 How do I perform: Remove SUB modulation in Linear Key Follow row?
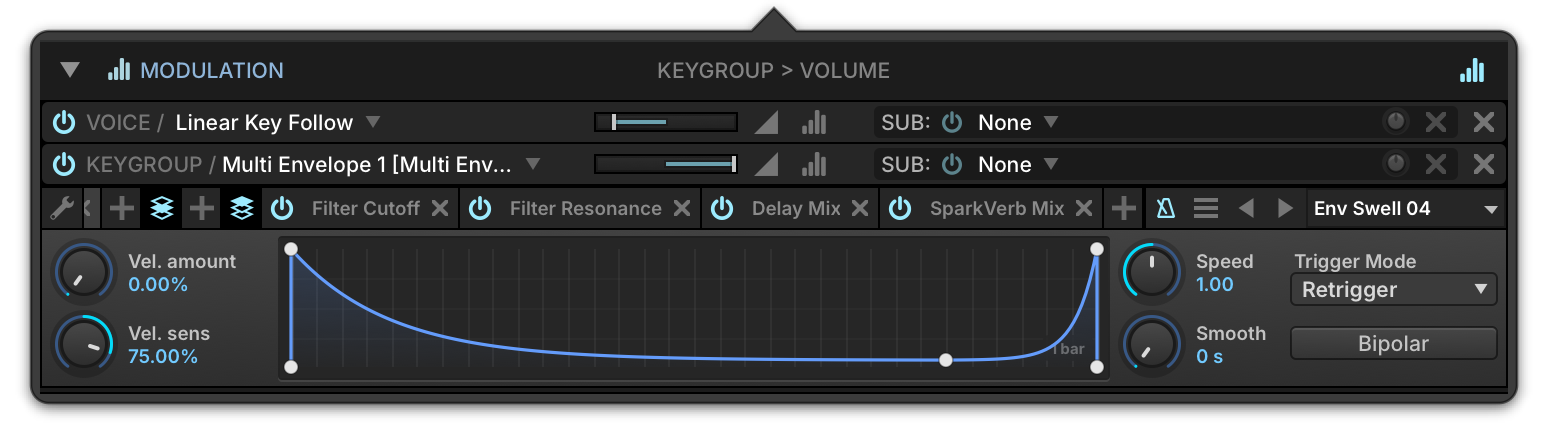tap(1436, 122)
